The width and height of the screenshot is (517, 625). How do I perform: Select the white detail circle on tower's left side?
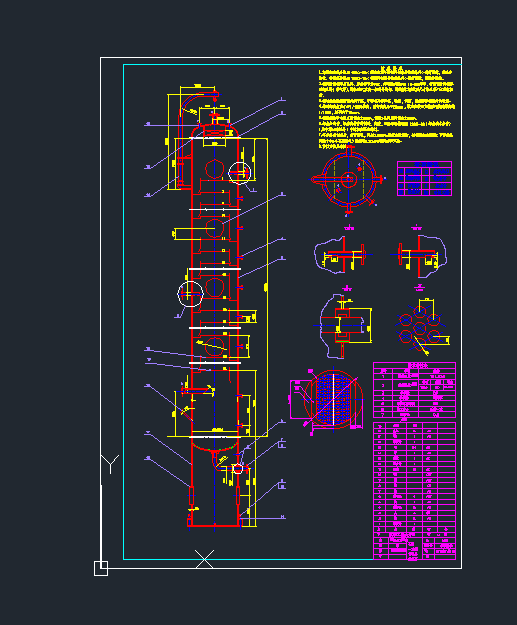(x=190, y=294)
